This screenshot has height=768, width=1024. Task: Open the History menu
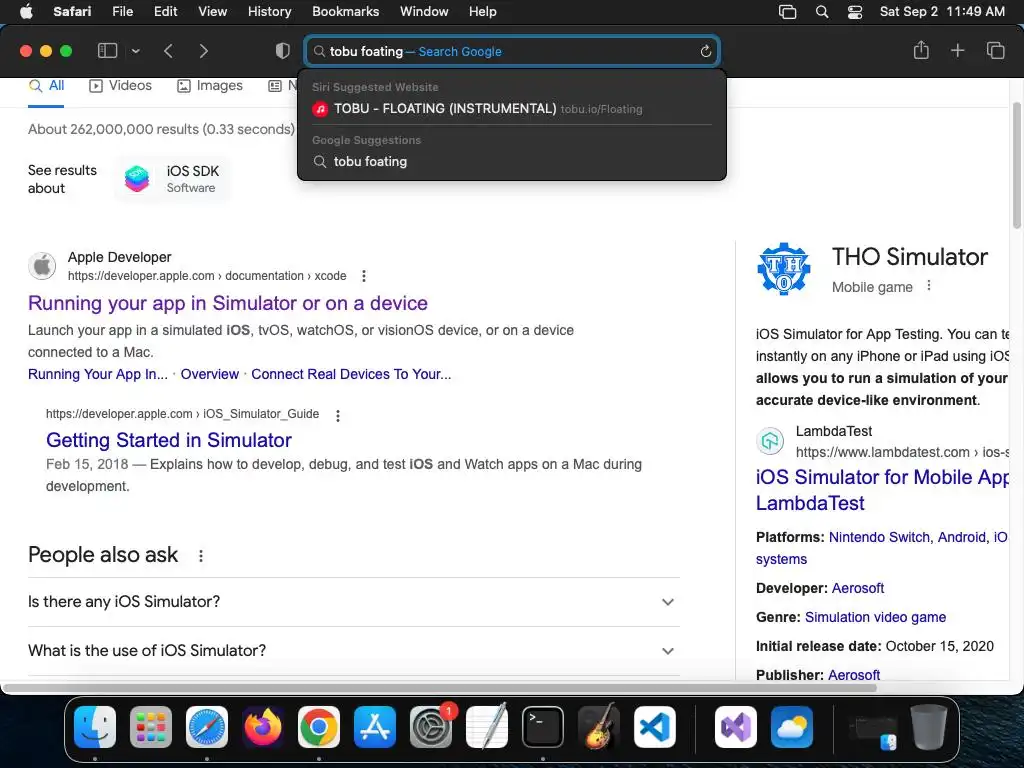(270, 12)
